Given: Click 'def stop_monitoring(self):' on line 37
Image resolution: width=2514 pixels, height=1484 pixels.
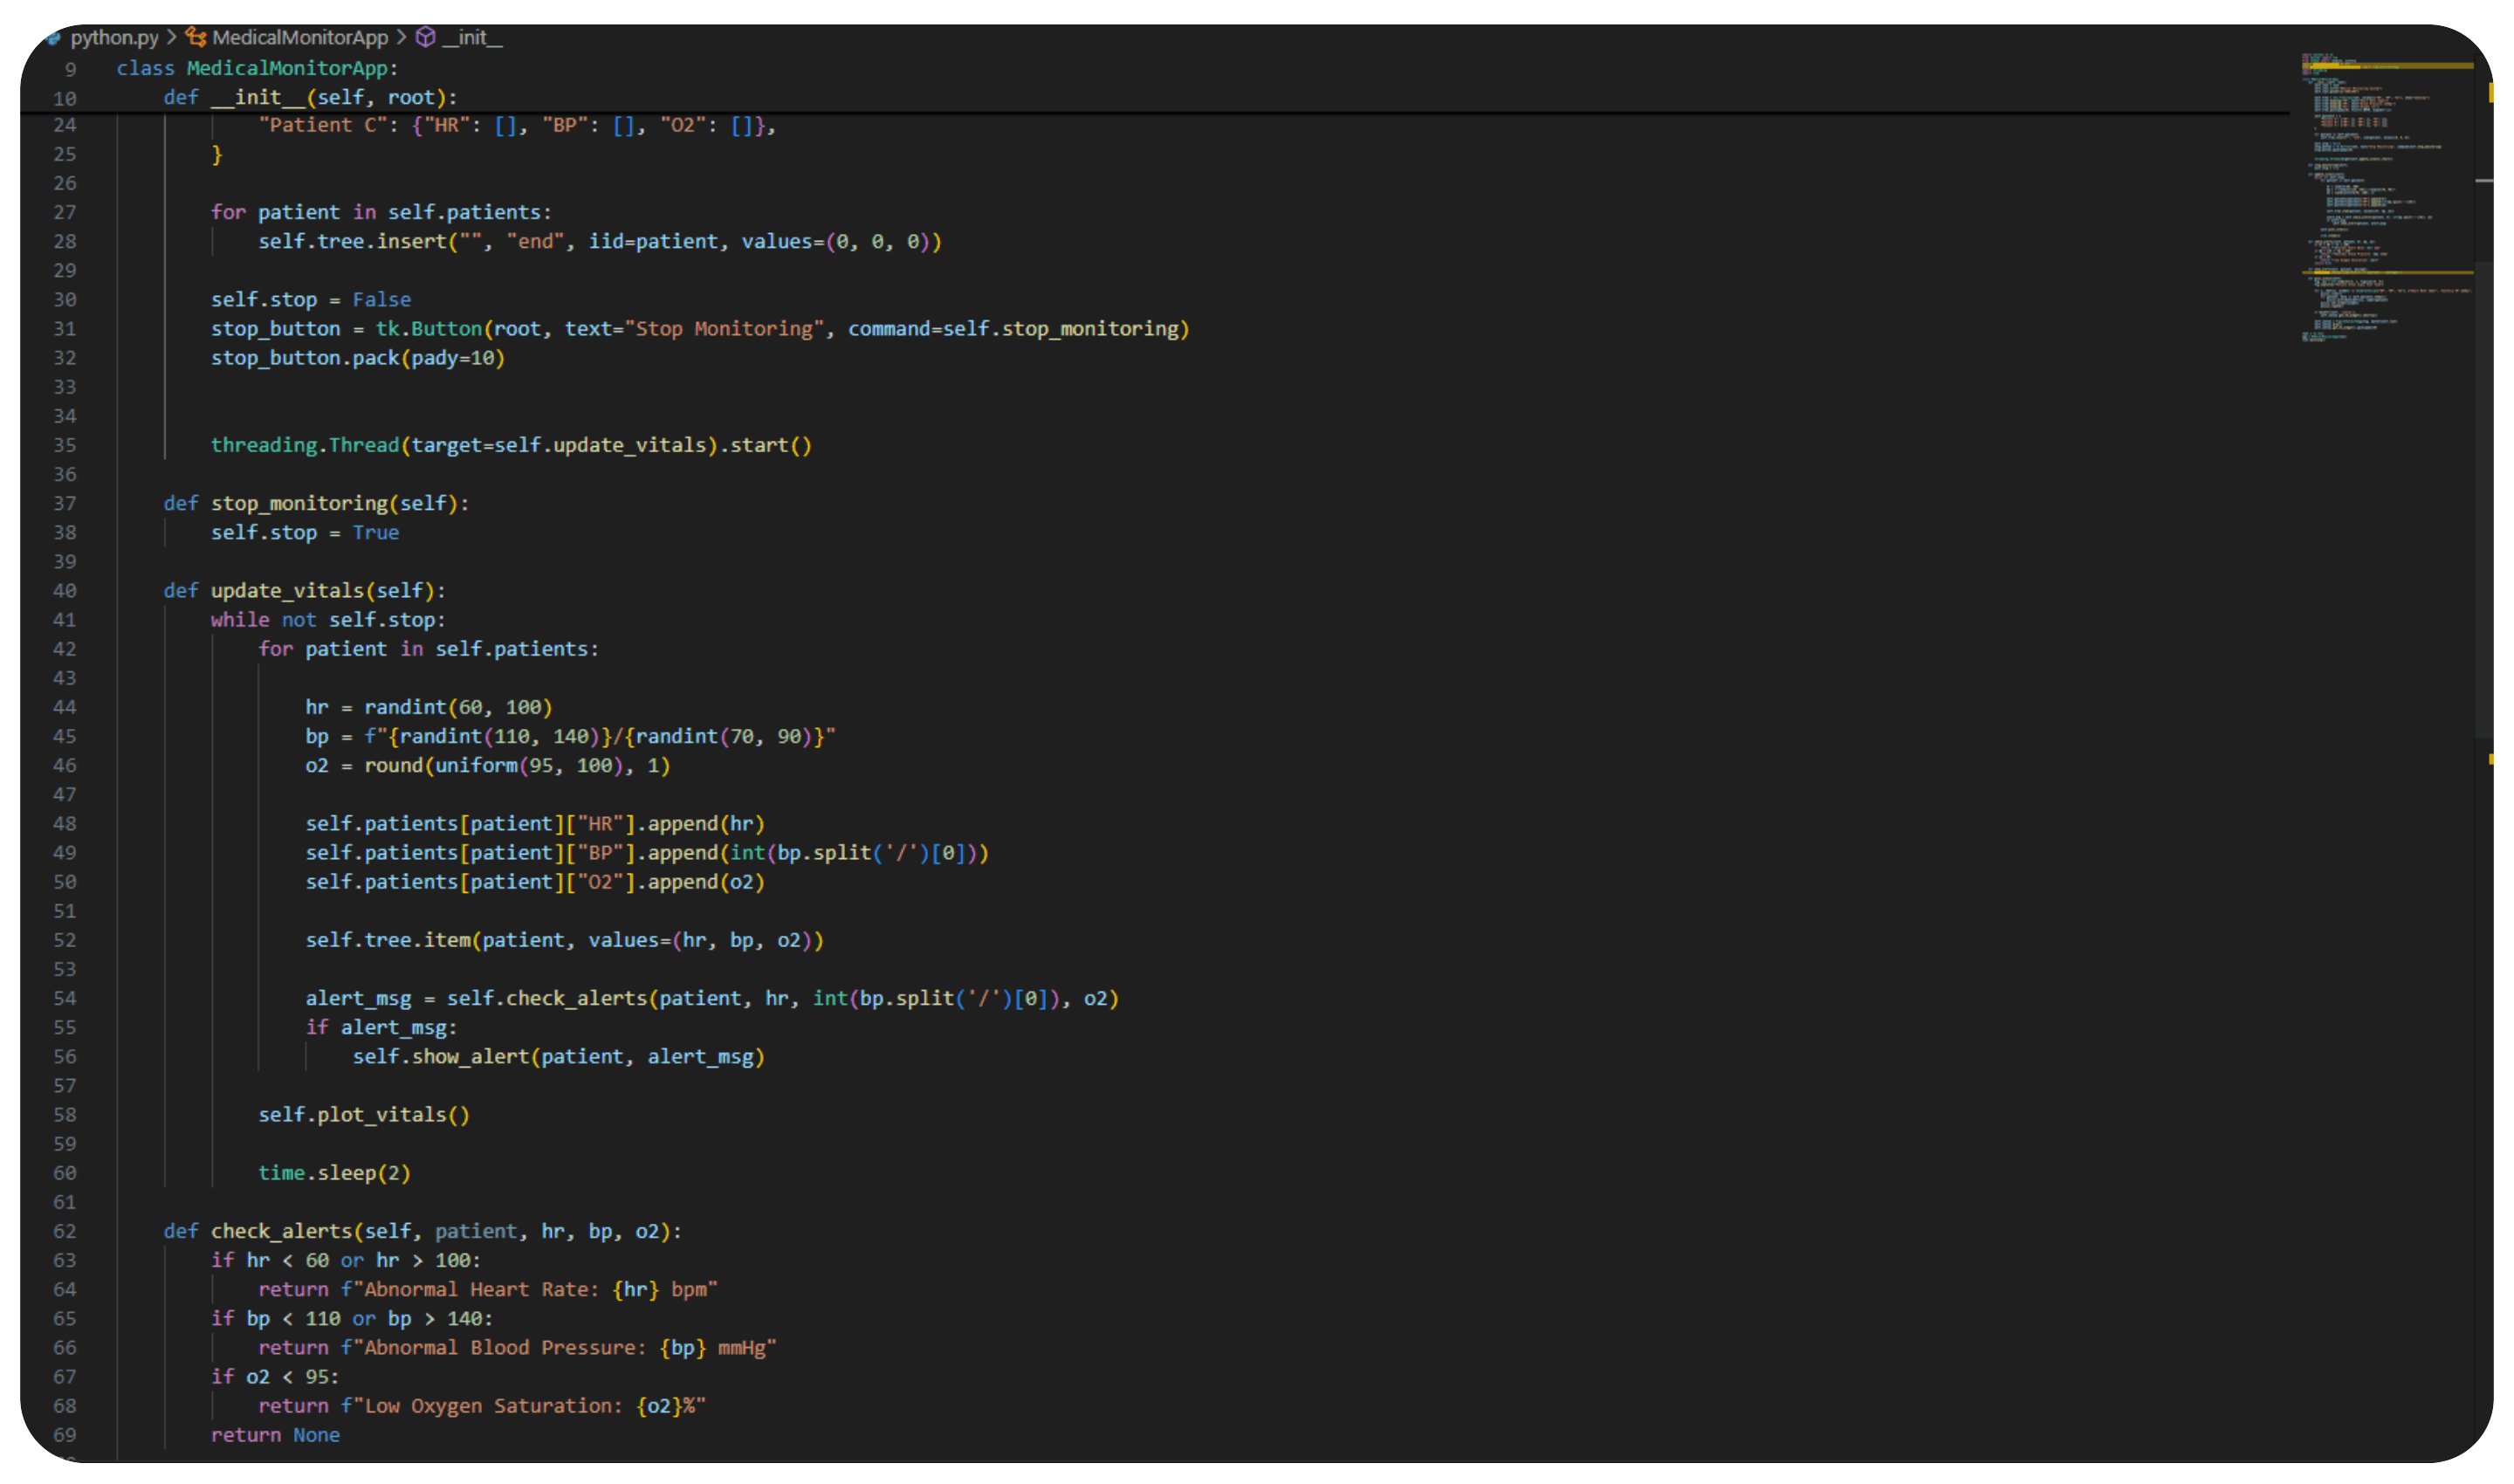Looking at the screenshot, I should pyautogui.click(x=316, y=503).
